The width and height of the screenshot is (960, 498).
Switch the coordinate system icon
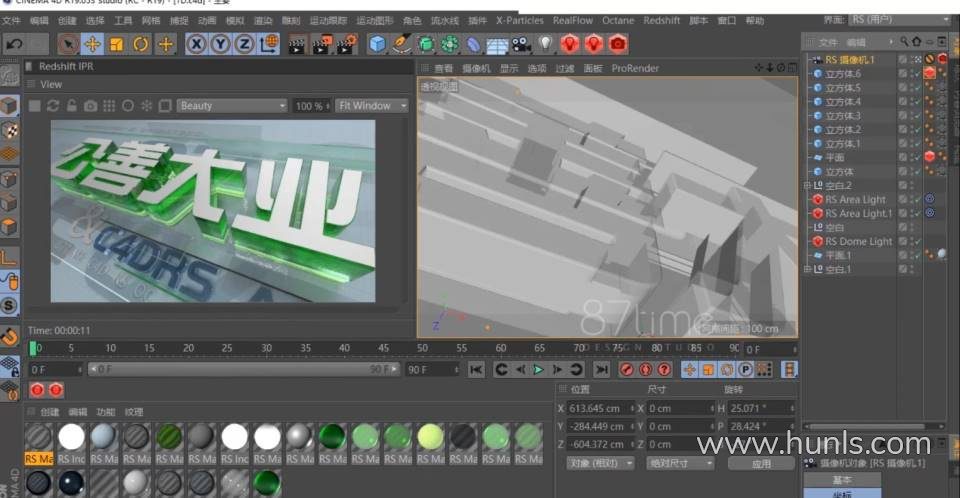[x=269, y=44]
